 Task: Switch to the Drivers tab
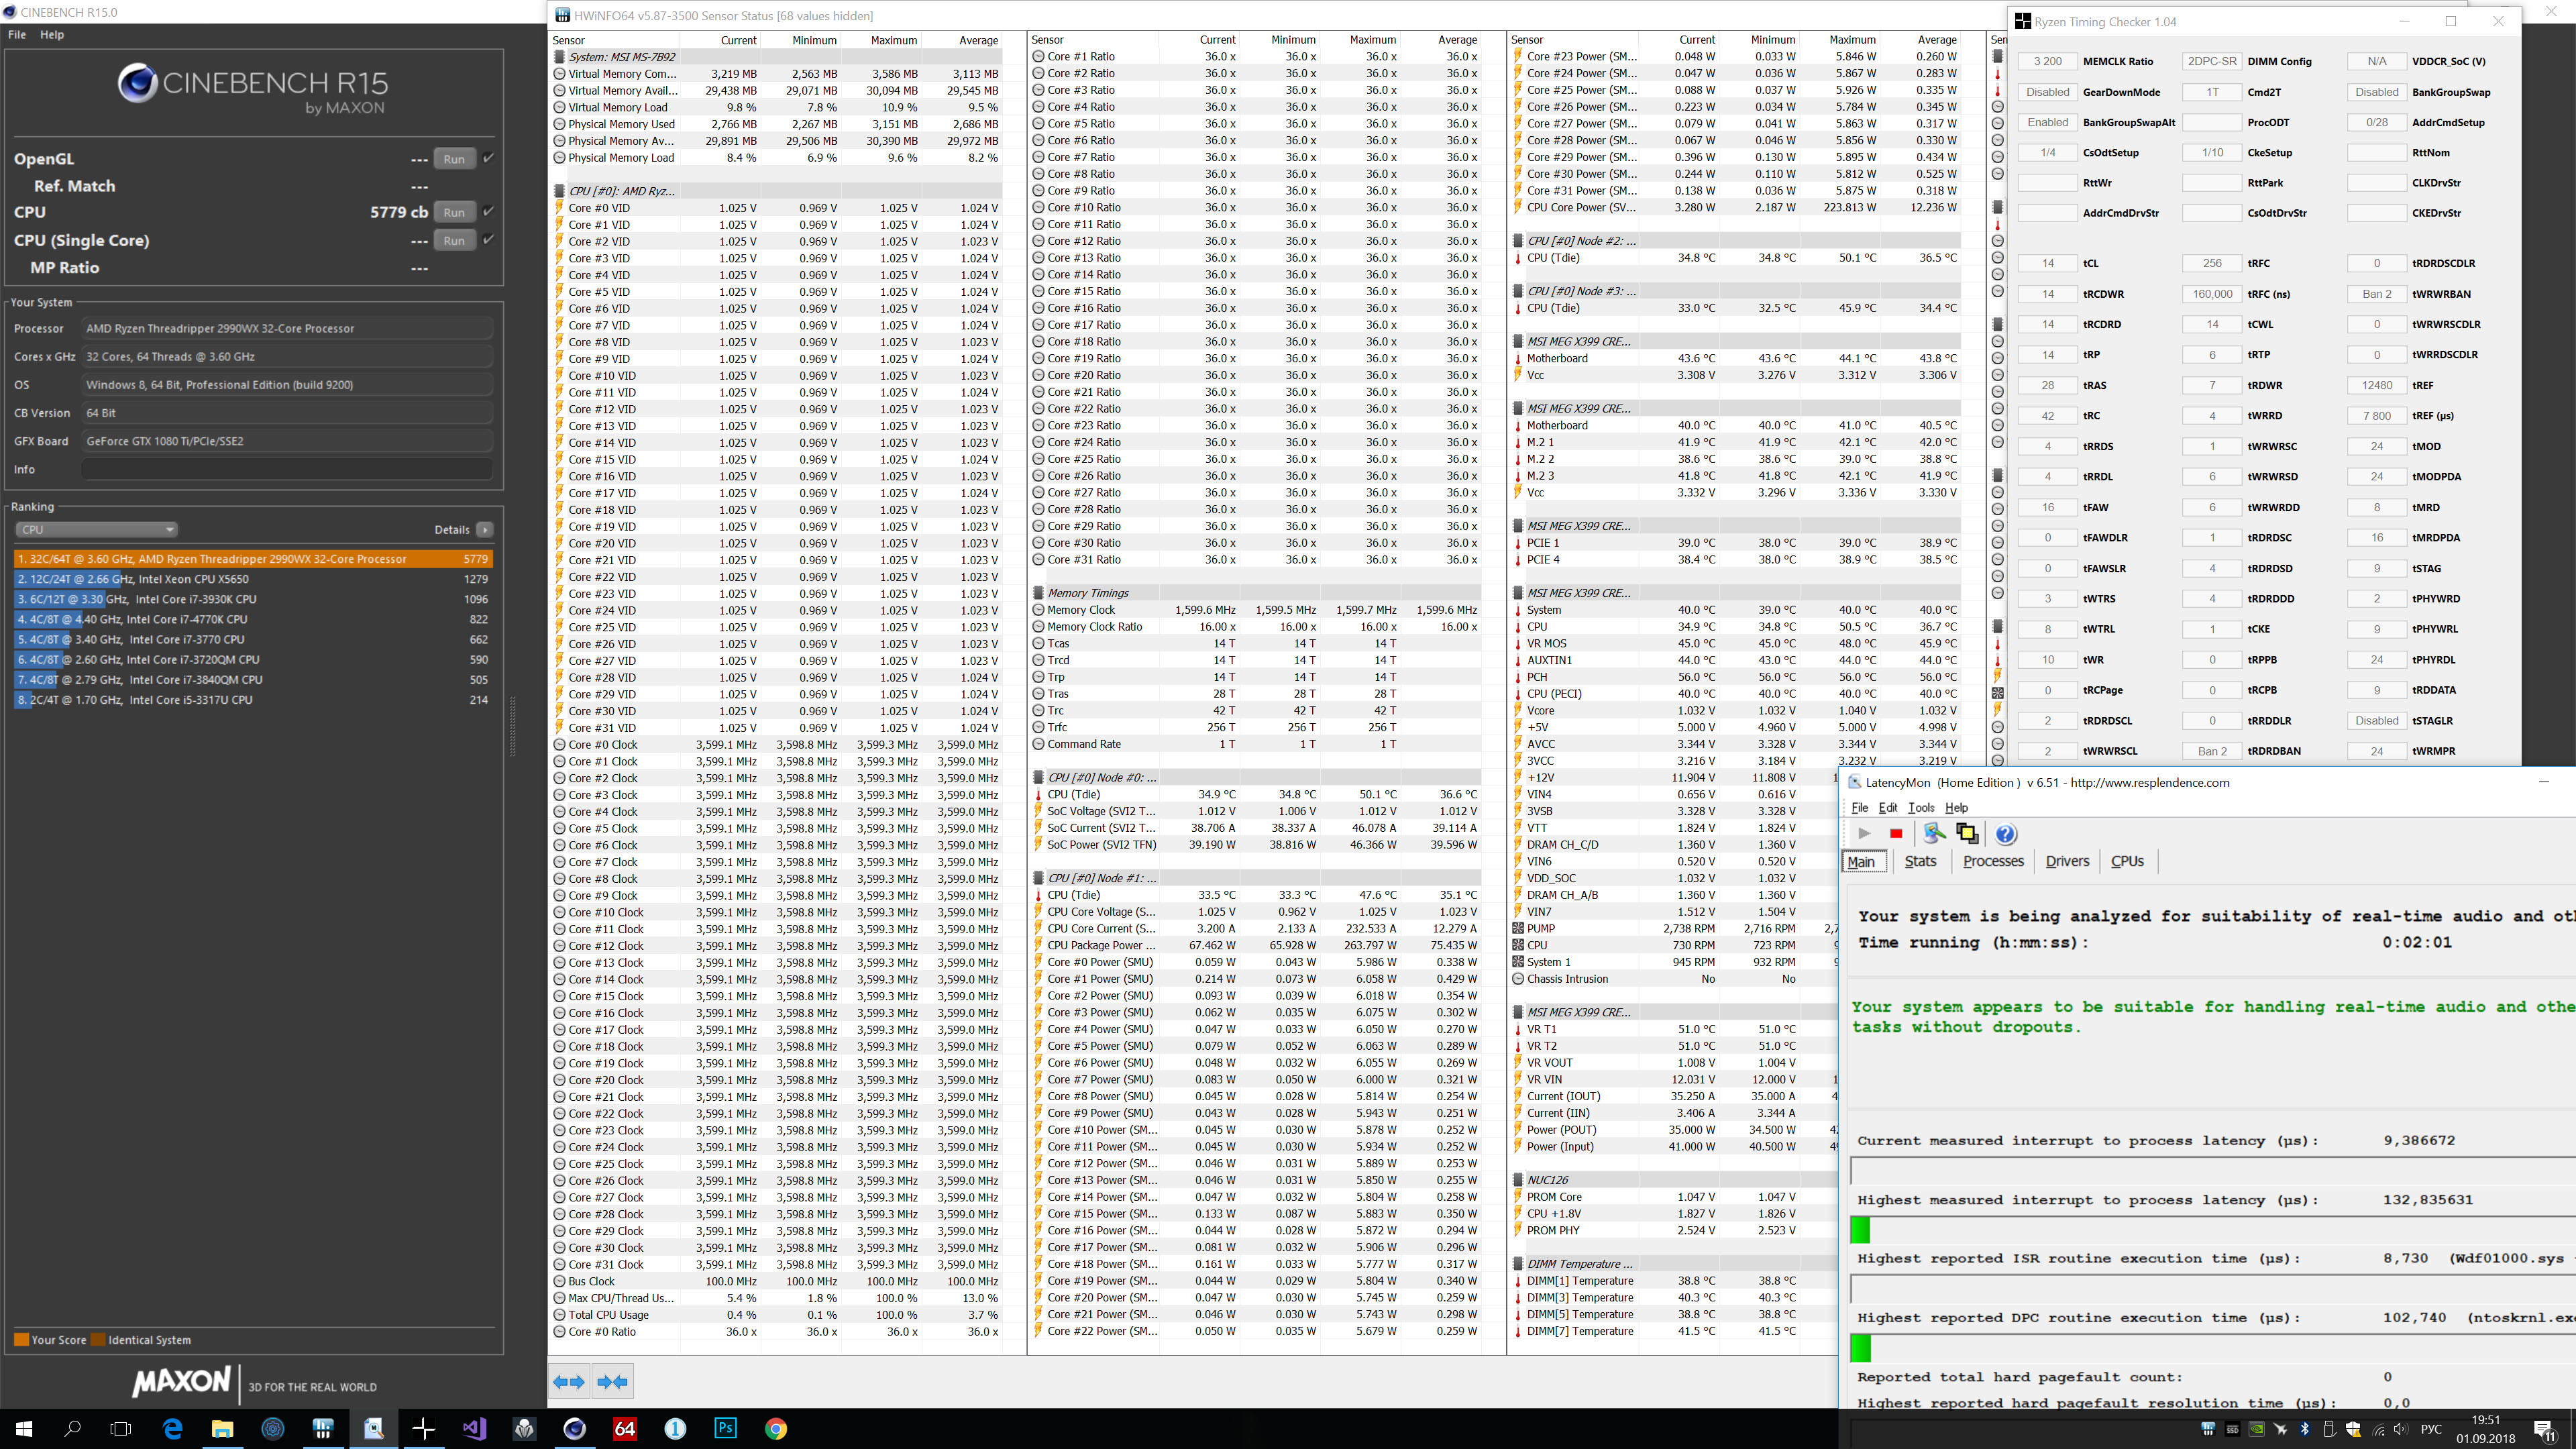point(2067,861)
